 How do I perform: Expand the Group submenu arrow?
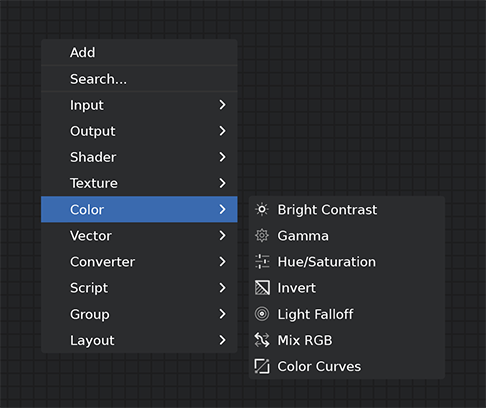point(223,314)
